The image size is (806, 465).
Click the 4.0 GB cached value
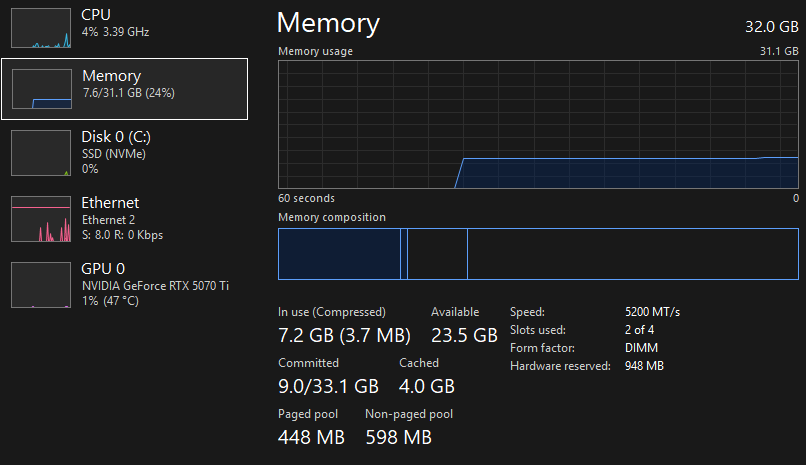(x=427, y=386)
